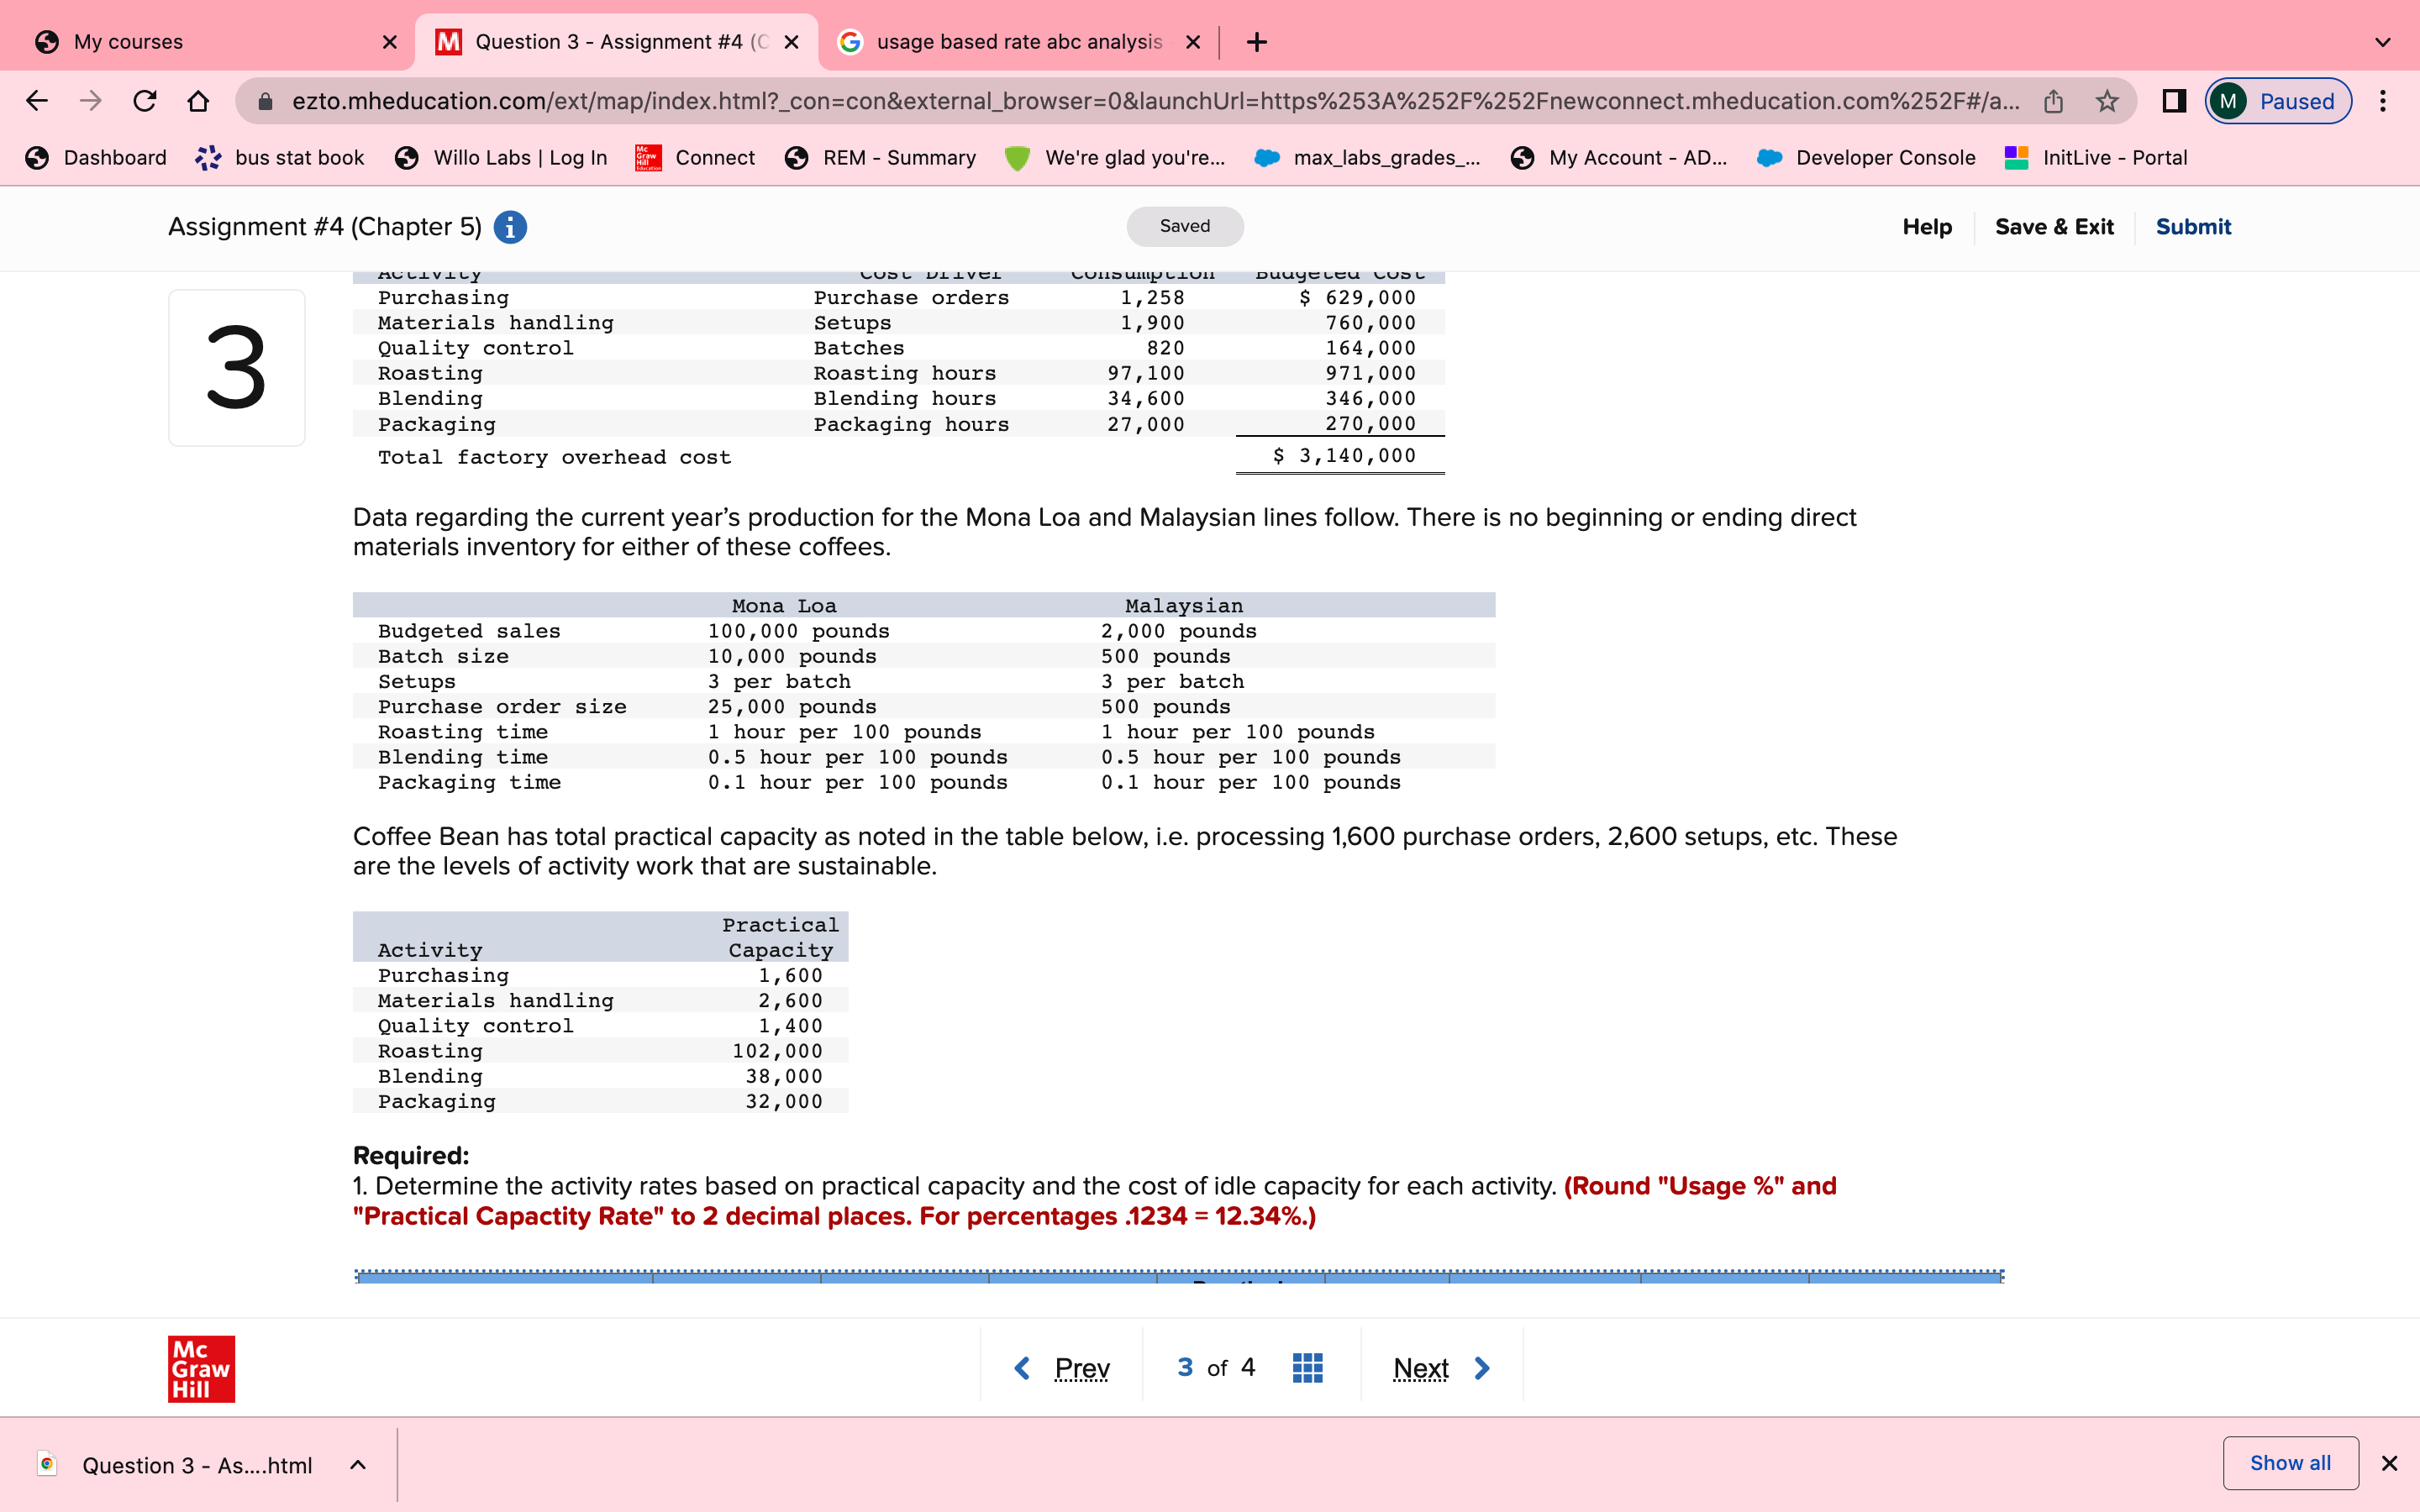Click the McGraw Hill logo
Image resolution: width=2420 pixels, height=1512 pixels.
200,1369
